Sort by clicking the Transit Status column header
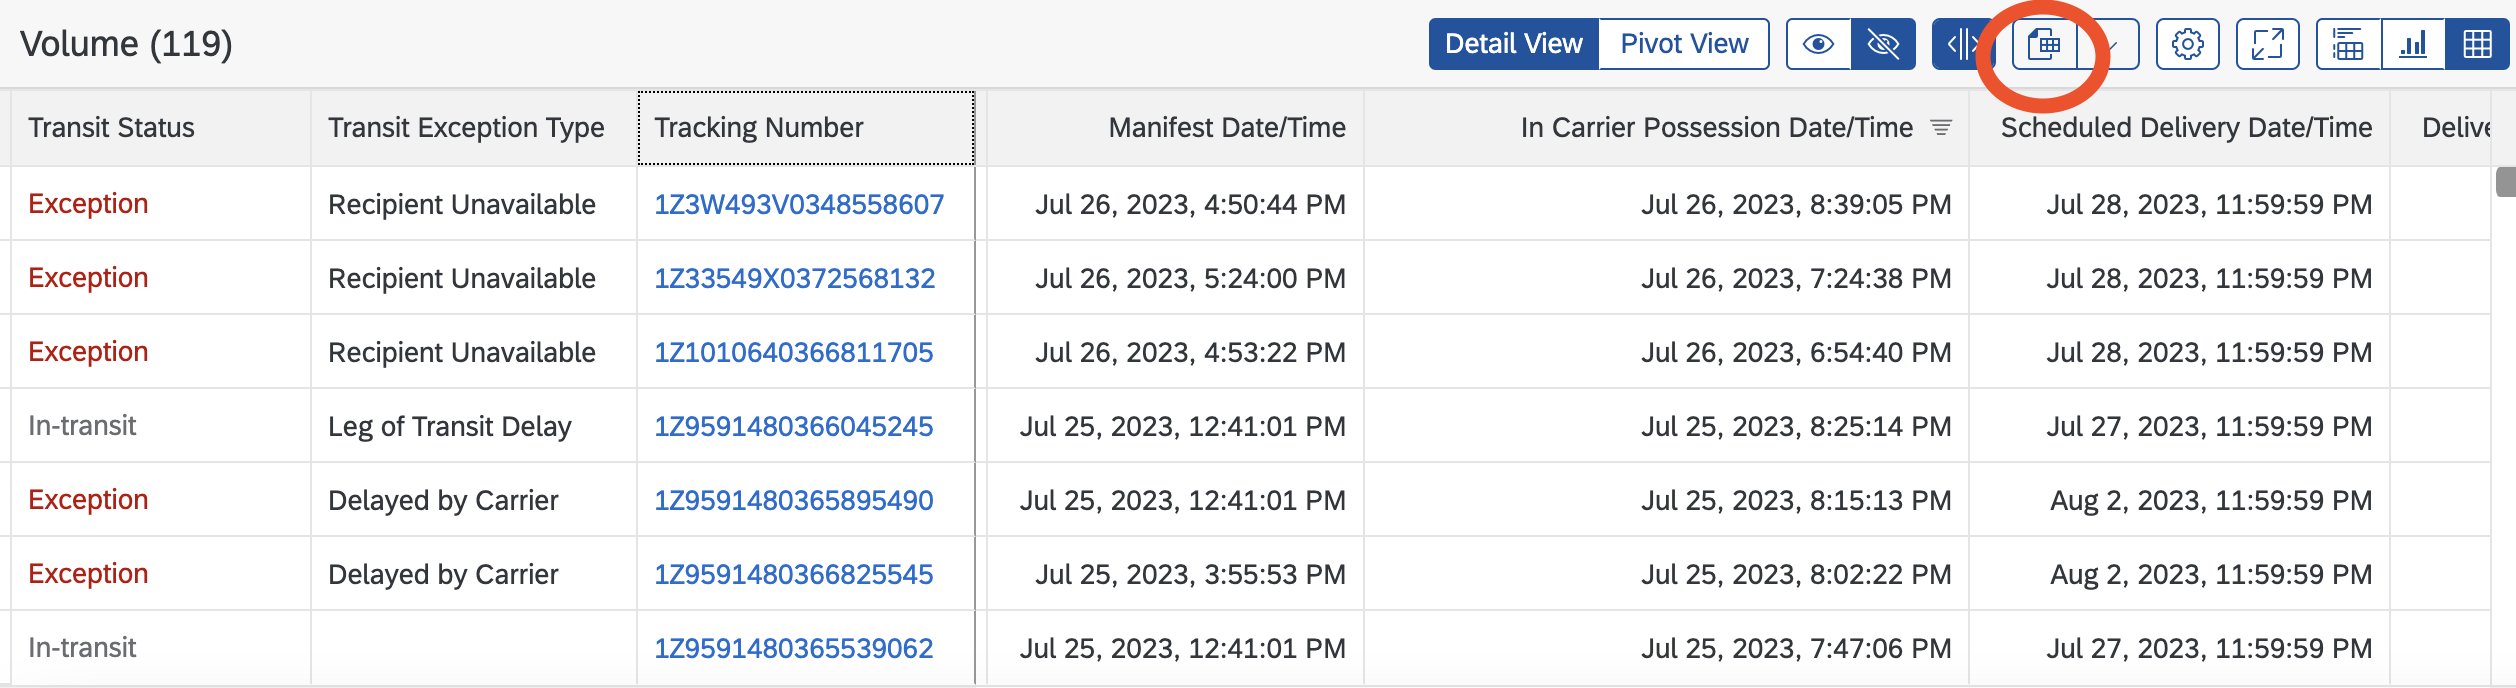The image size is (2516, 688). (x=112, y=127)
